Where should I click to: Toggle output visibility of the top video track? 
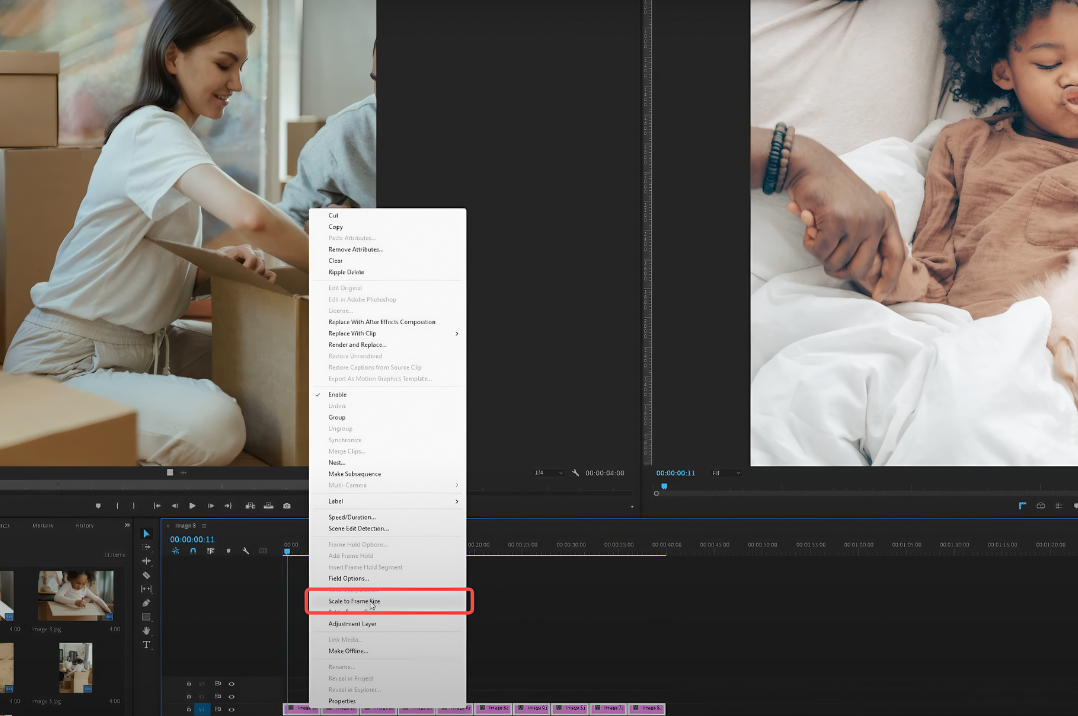coord(232,684)
